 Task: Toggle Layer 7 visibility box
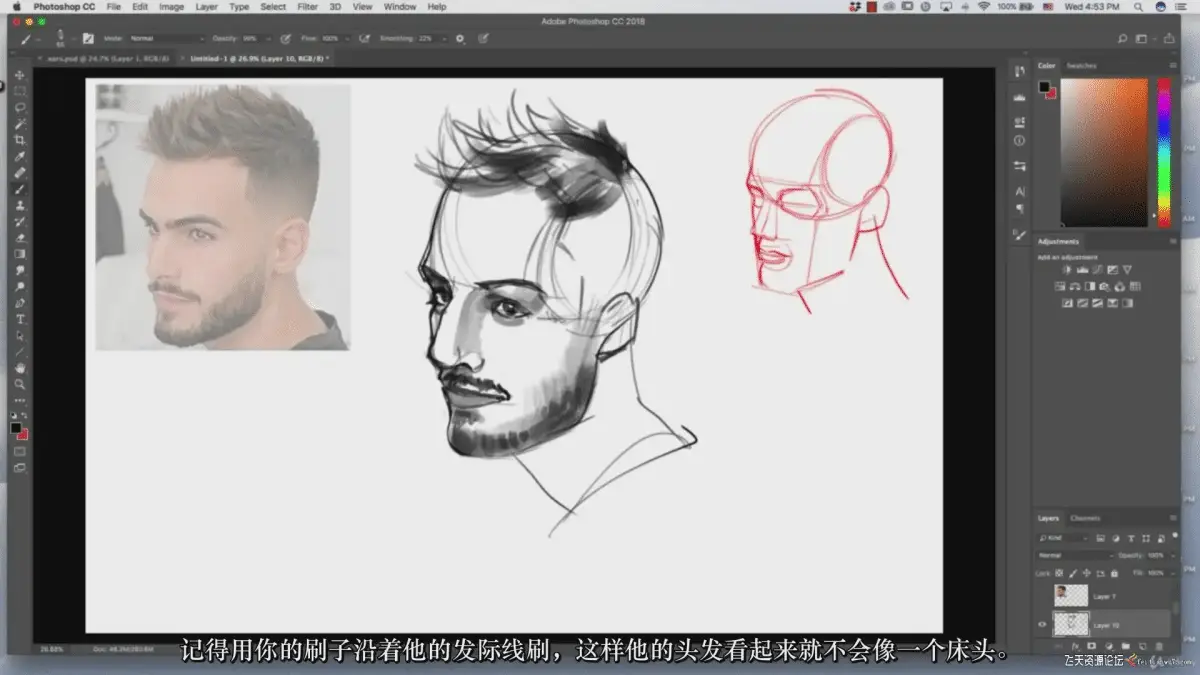pyautogui.click(x=1042, y=596)
